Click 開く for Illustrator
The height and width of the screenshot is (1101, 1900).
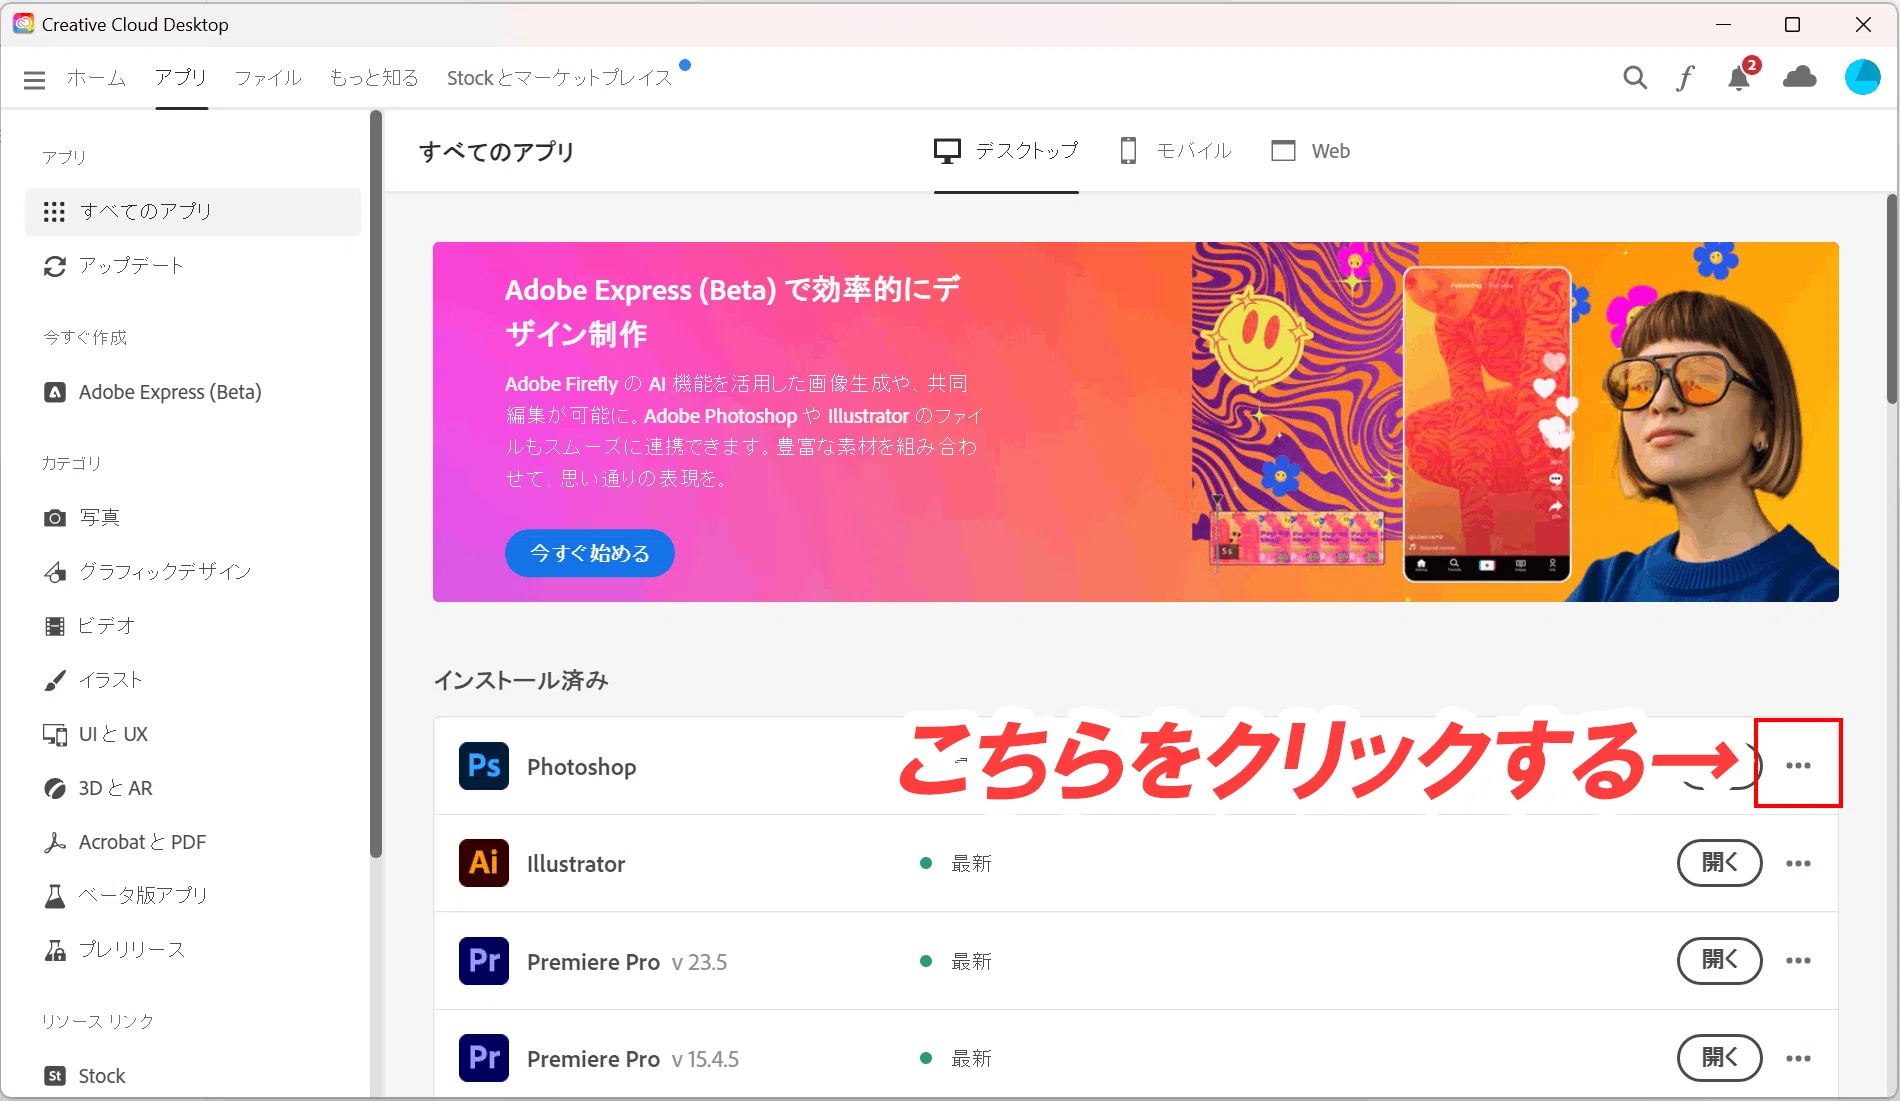[1719, 863]
